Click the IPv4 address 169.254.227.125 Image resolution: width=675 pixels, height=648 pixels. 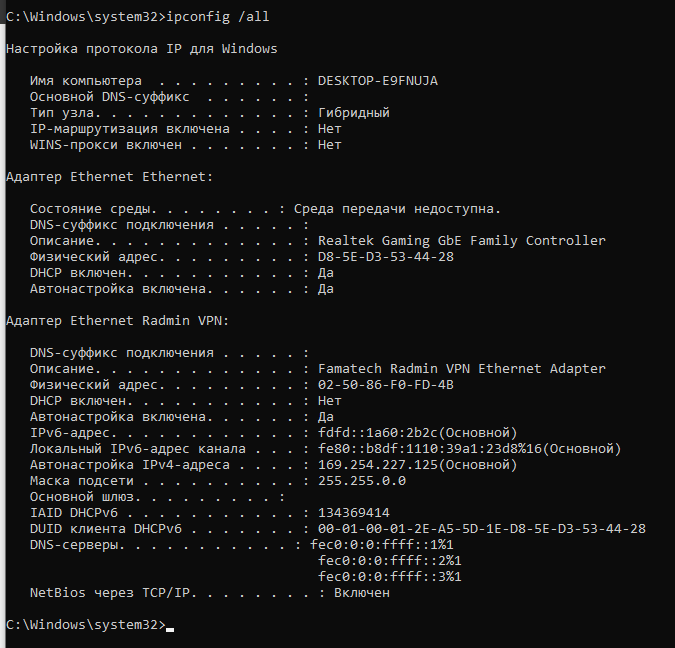tap(378, 465)
